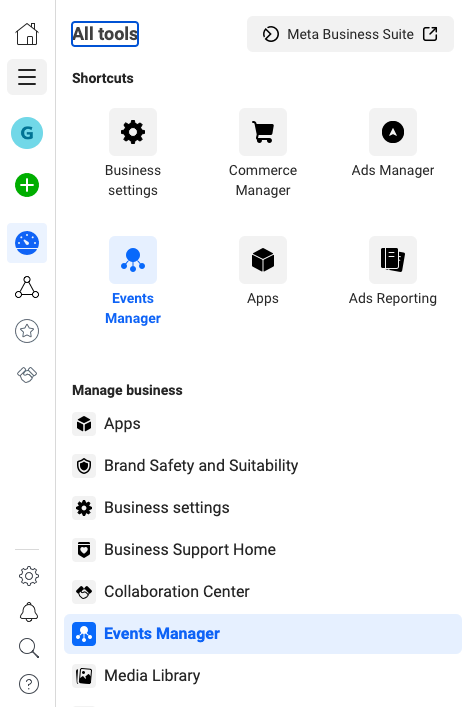Open Meta Business Suite in new tab
Image resolution: width=468 pixels, height=707 pixels.
tap(350, 34)
